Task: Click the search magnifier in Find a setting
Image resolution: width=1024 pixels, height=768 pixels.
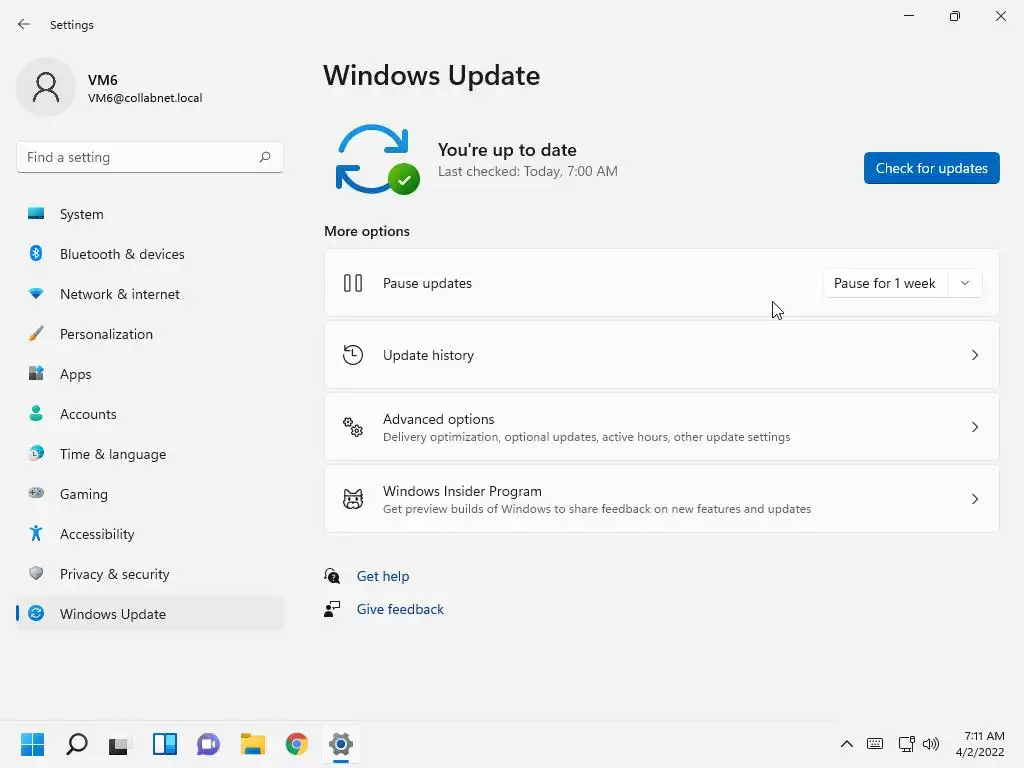Action: (x=264, y=157)
